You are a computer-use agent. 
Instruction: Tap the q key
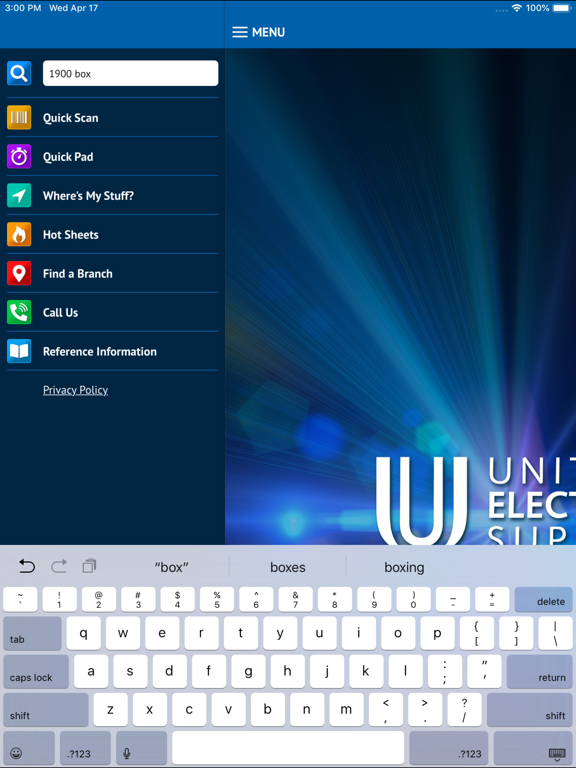(84, 633)
